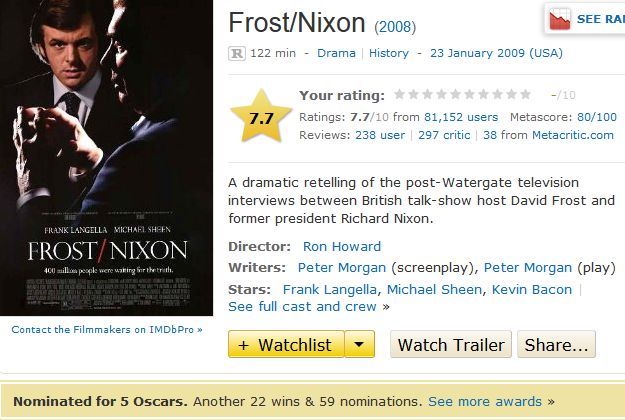This screenshot has width=625, height=420.
Task: Rate the movie with the first star
Action: pyautogui.click(x=400, y=95)
